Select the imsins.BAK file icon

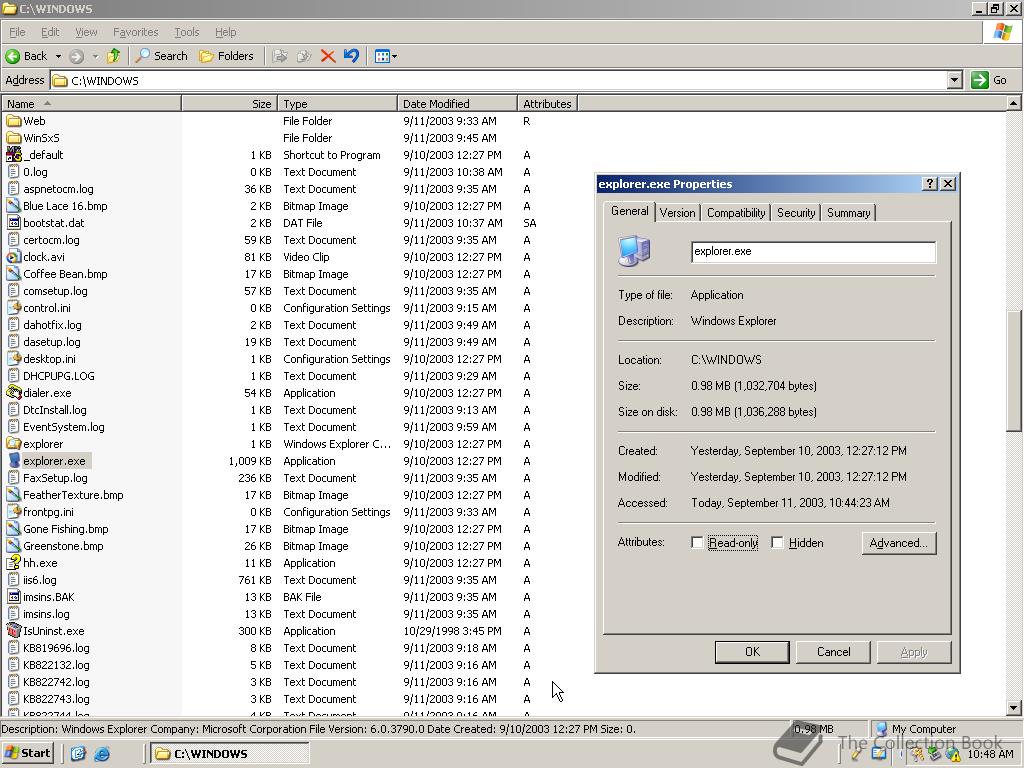pos(13,596)
